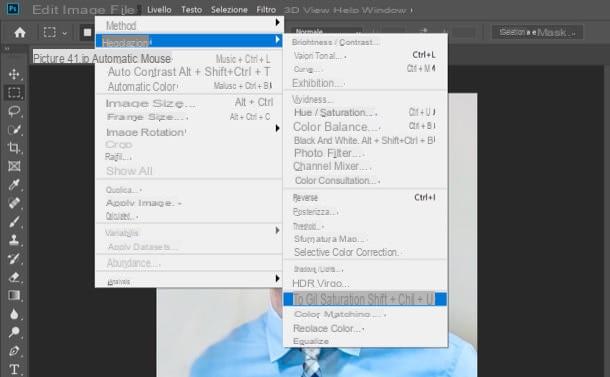610x377 pixels.
Task: Choose Exhibition in adjustments submenu
Action: pyautogui.click(x=365, y=83)
